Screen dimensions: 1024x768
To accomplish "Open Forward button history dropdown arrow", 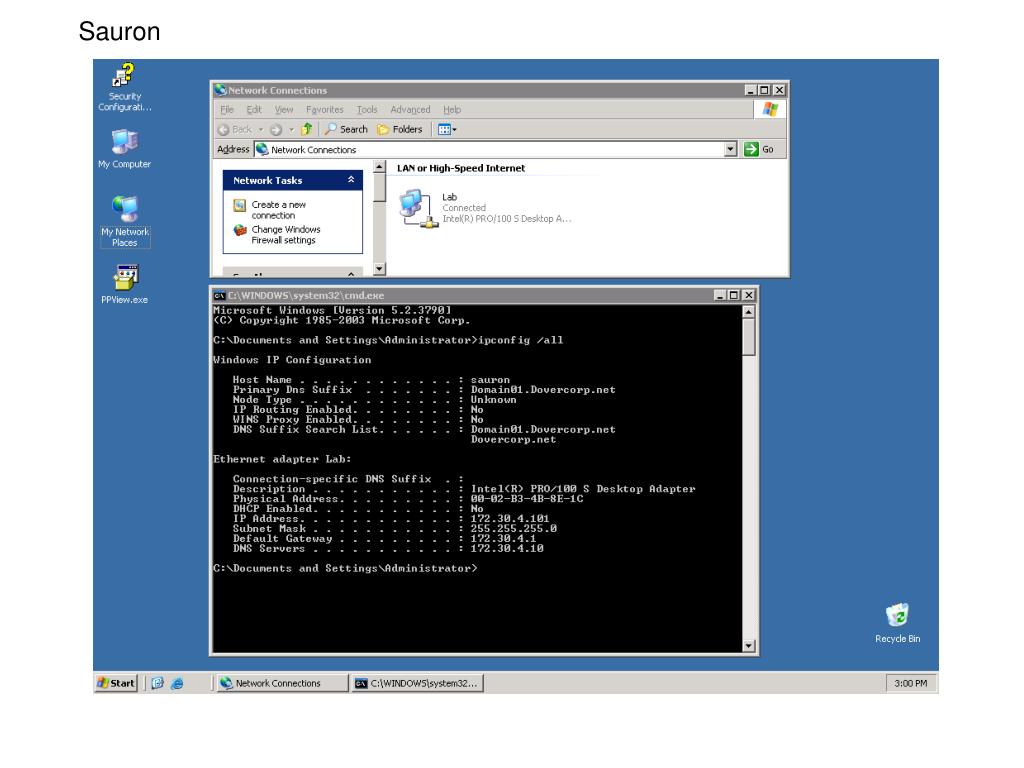I will (291, 129).
